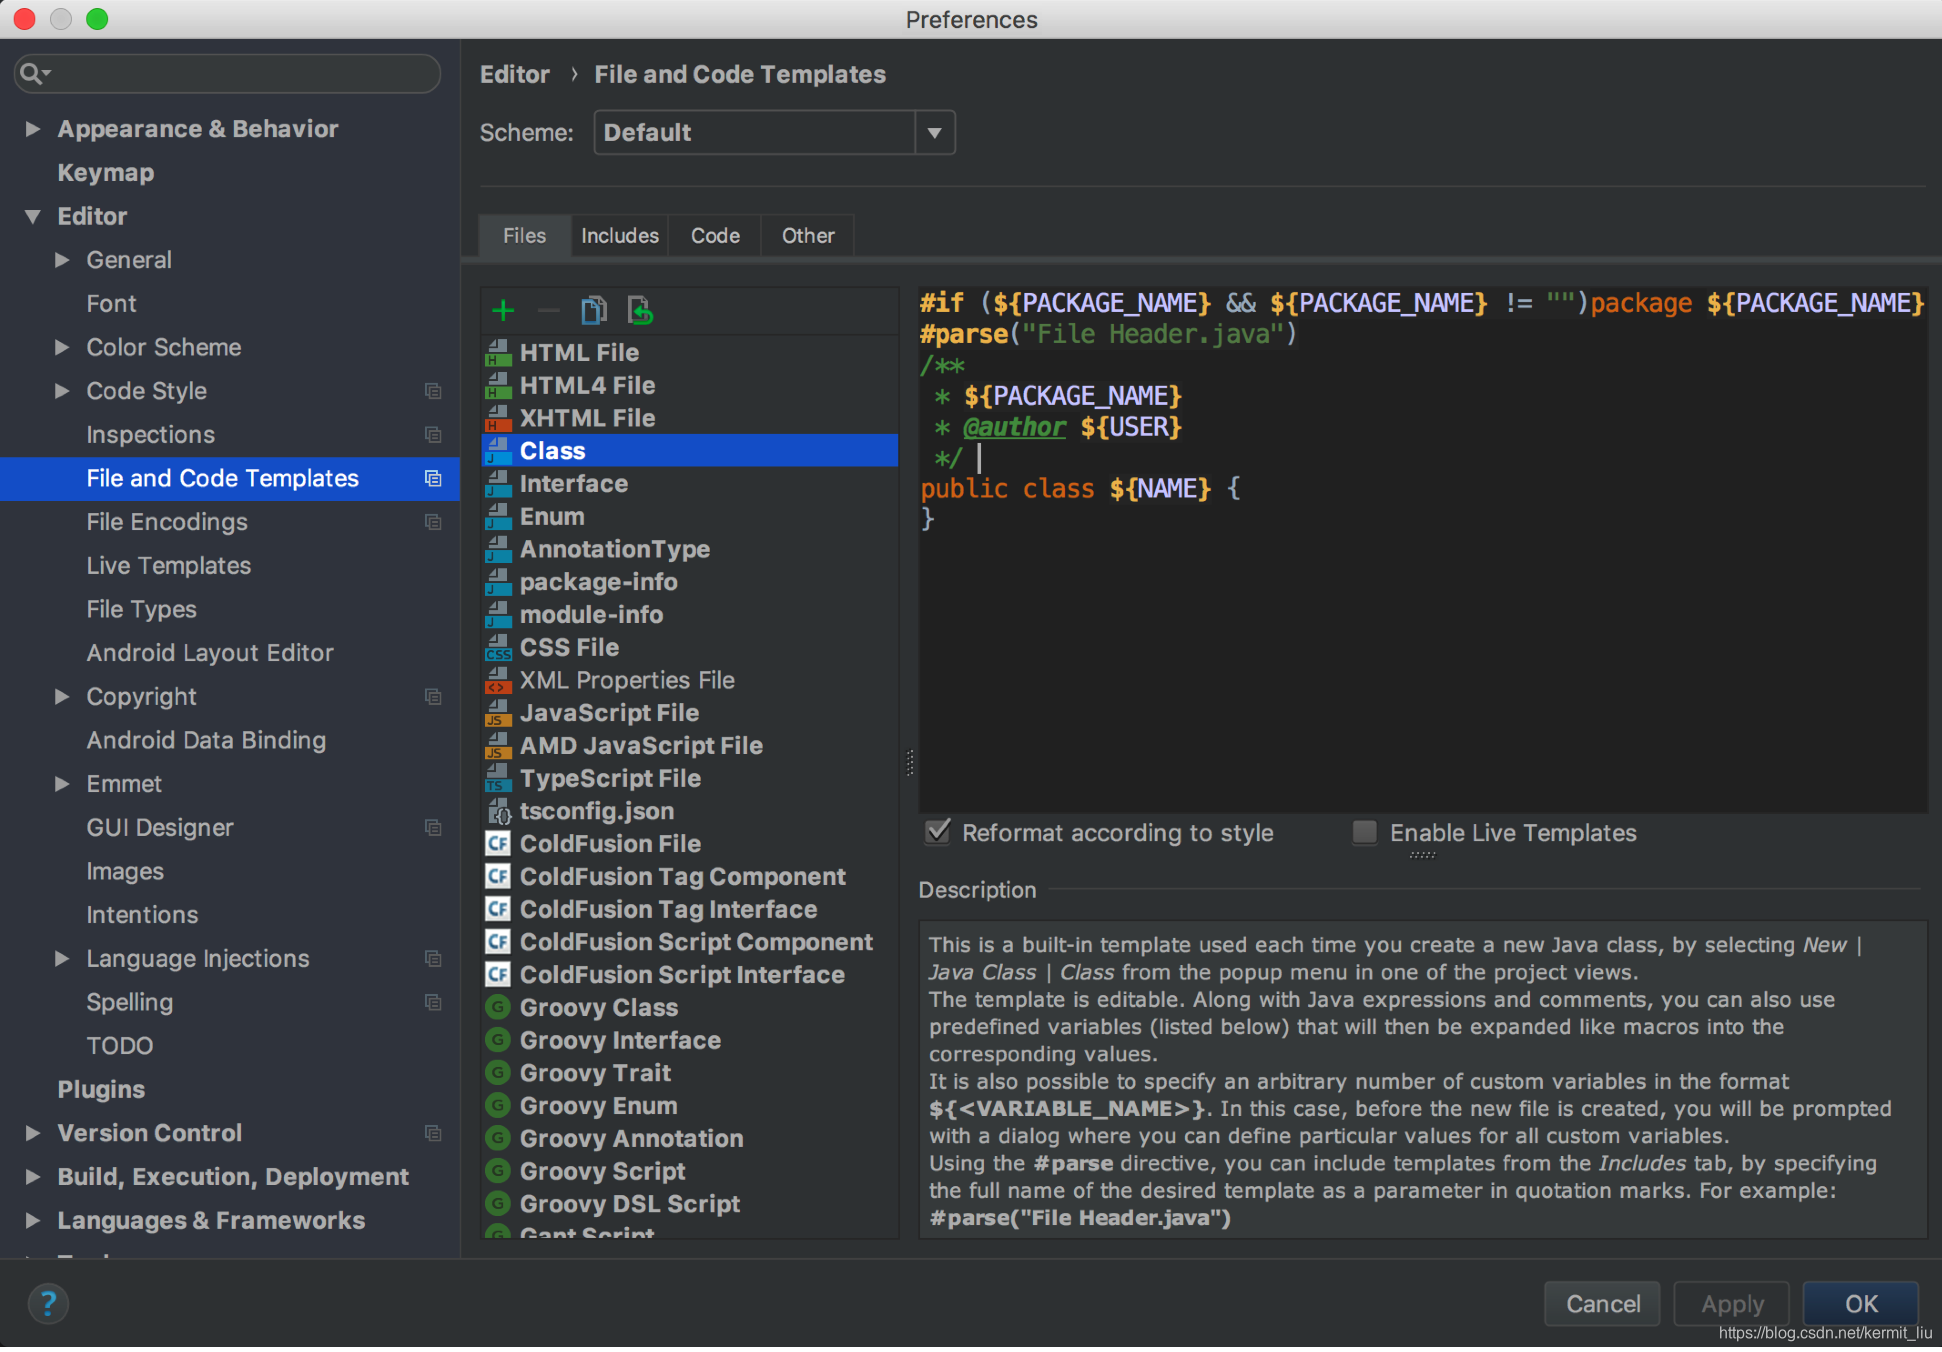Select Live Templates in settings tree
Image resolution: width=1942 pixels, height=1352 pixels.
(x=168, y=566)
